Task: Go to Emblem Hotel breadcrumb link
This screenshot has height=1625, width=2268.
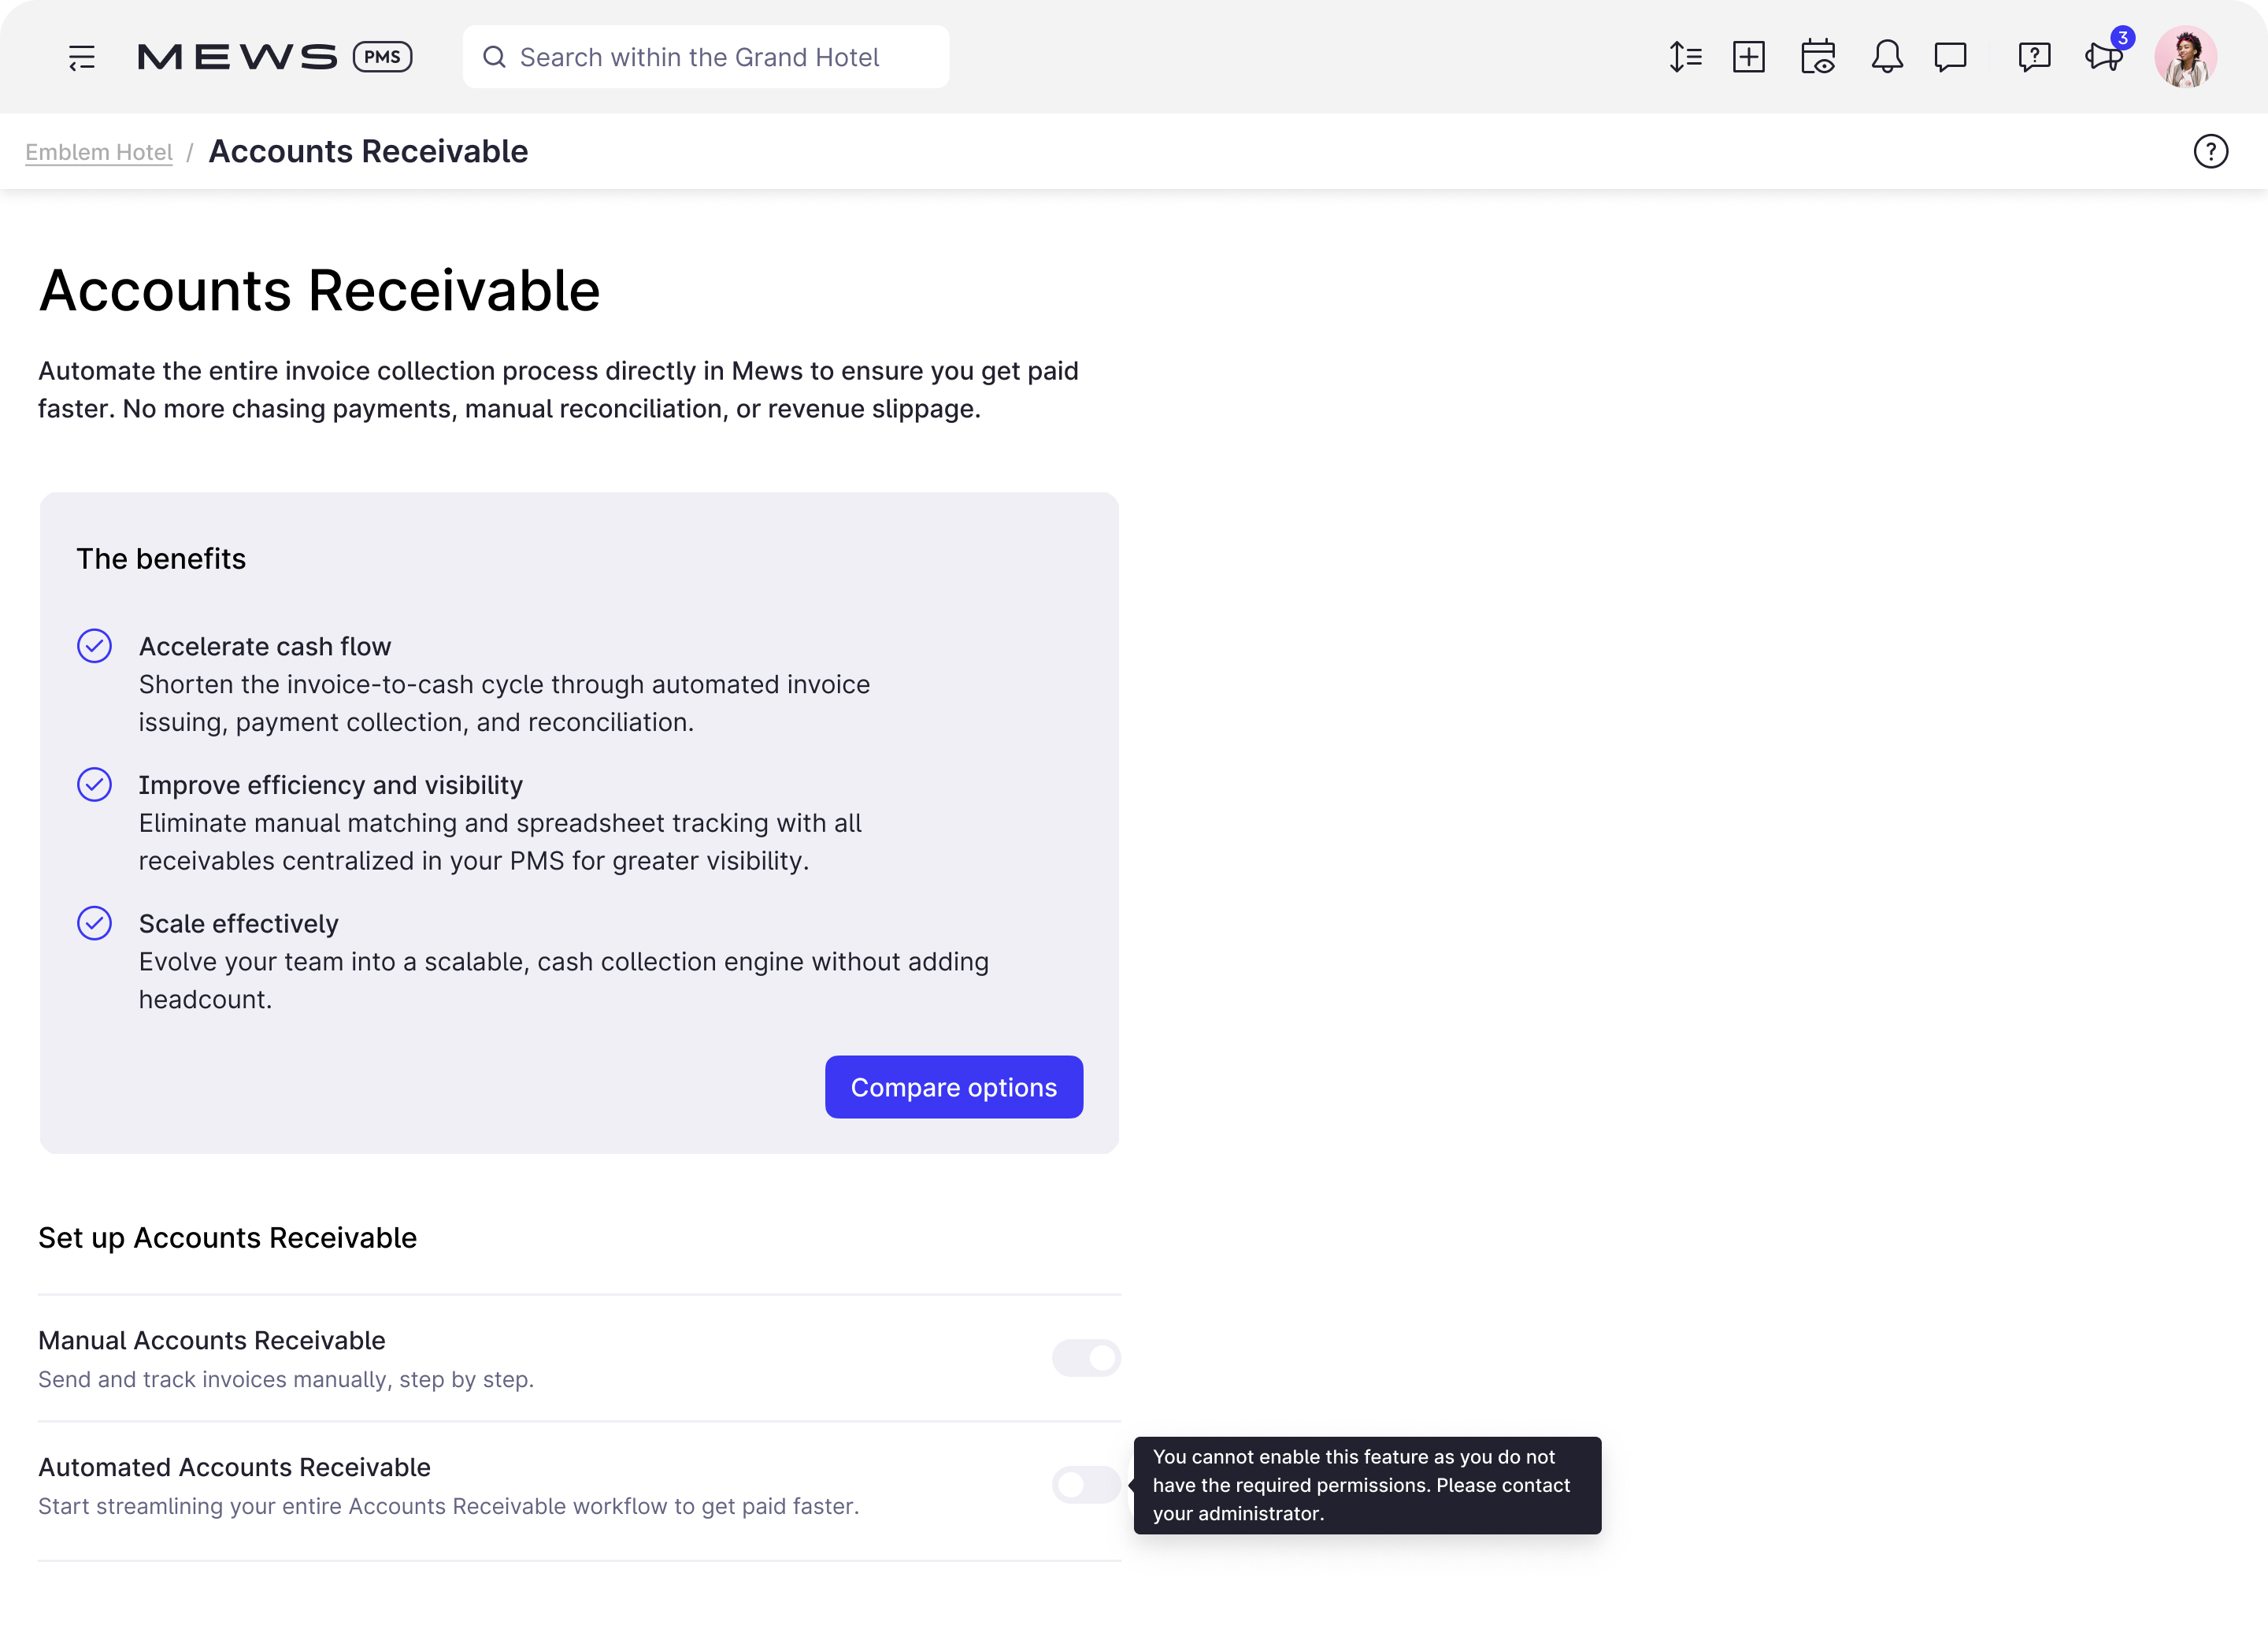Action: [99, 152]
